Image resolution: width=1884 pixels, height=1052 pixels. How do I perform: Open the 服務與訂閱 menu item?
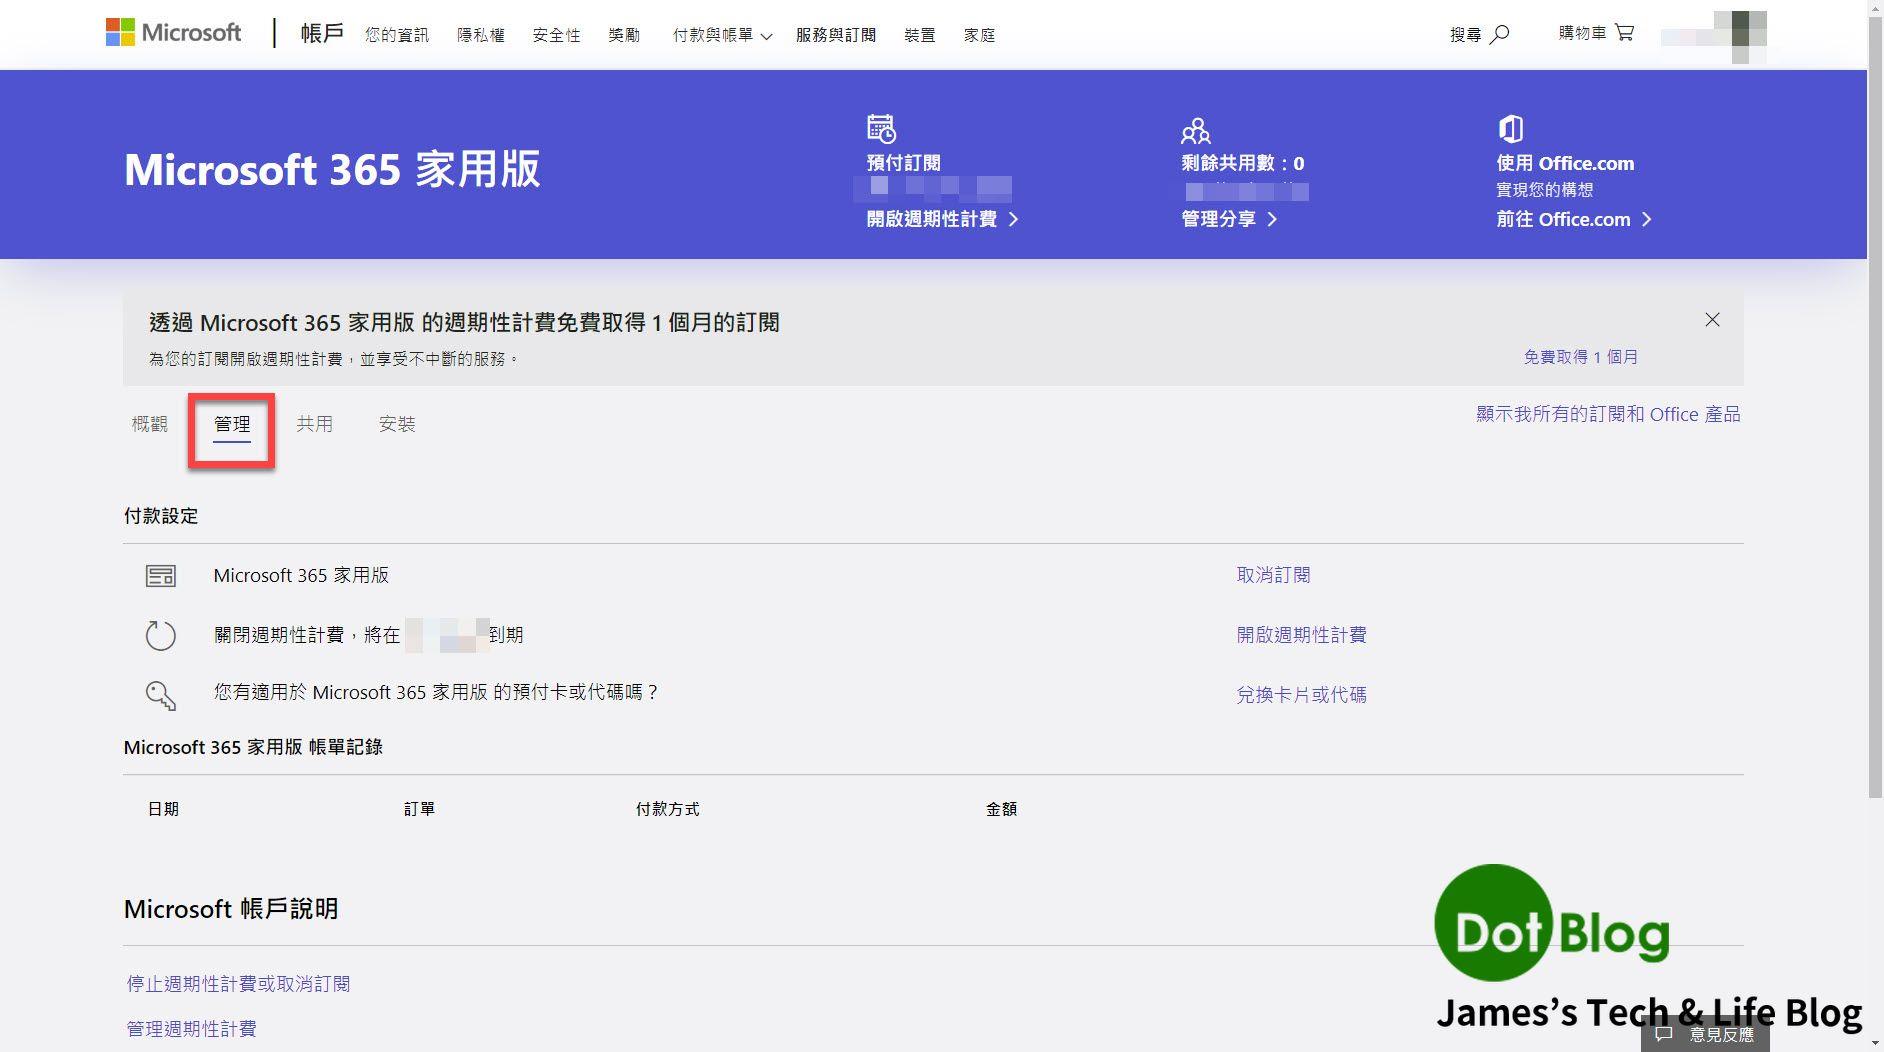835,35
